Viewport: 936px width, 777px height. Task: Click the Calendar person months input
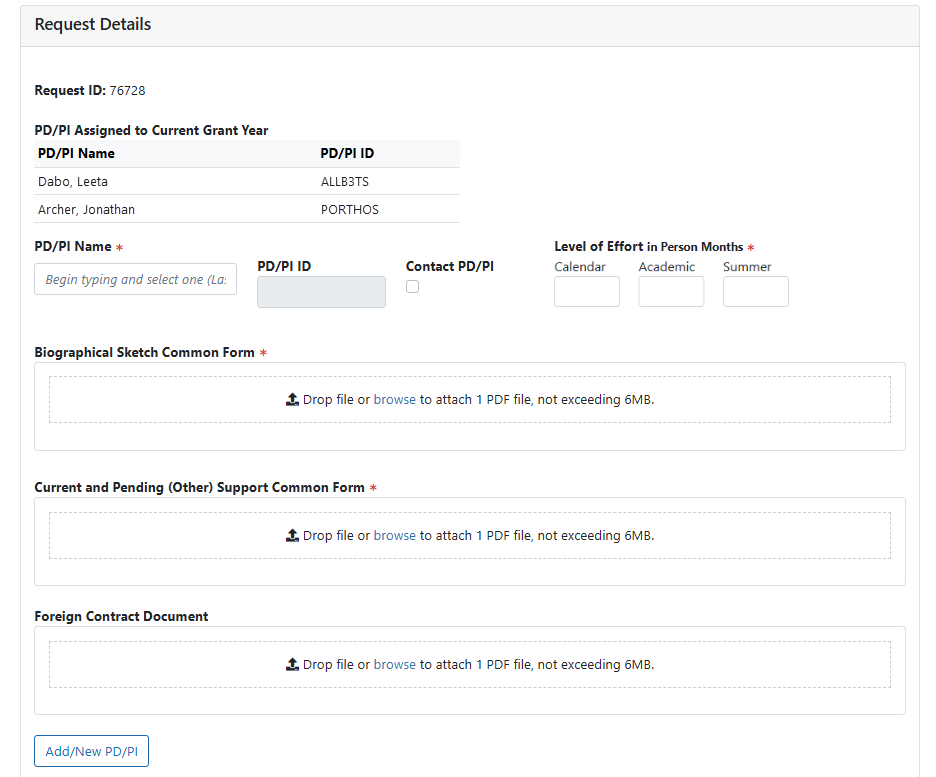tap(586, 292)
